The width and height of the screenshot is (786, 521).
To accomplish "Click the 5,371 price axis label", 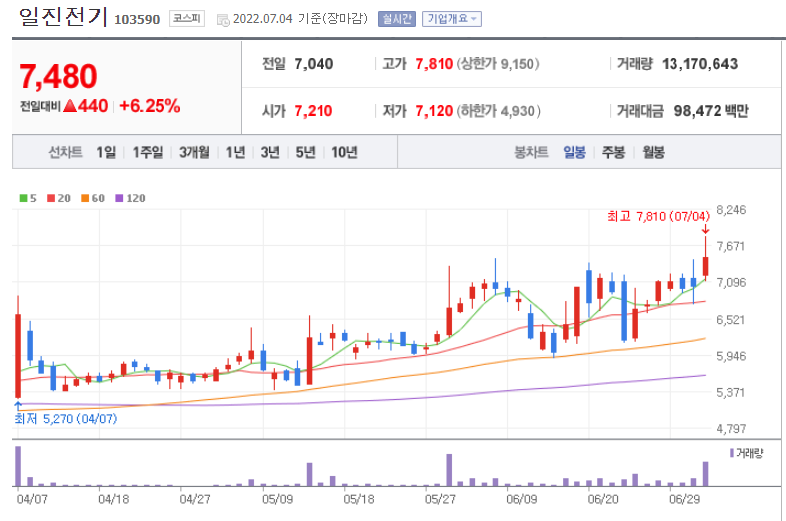I will point(731,393).
